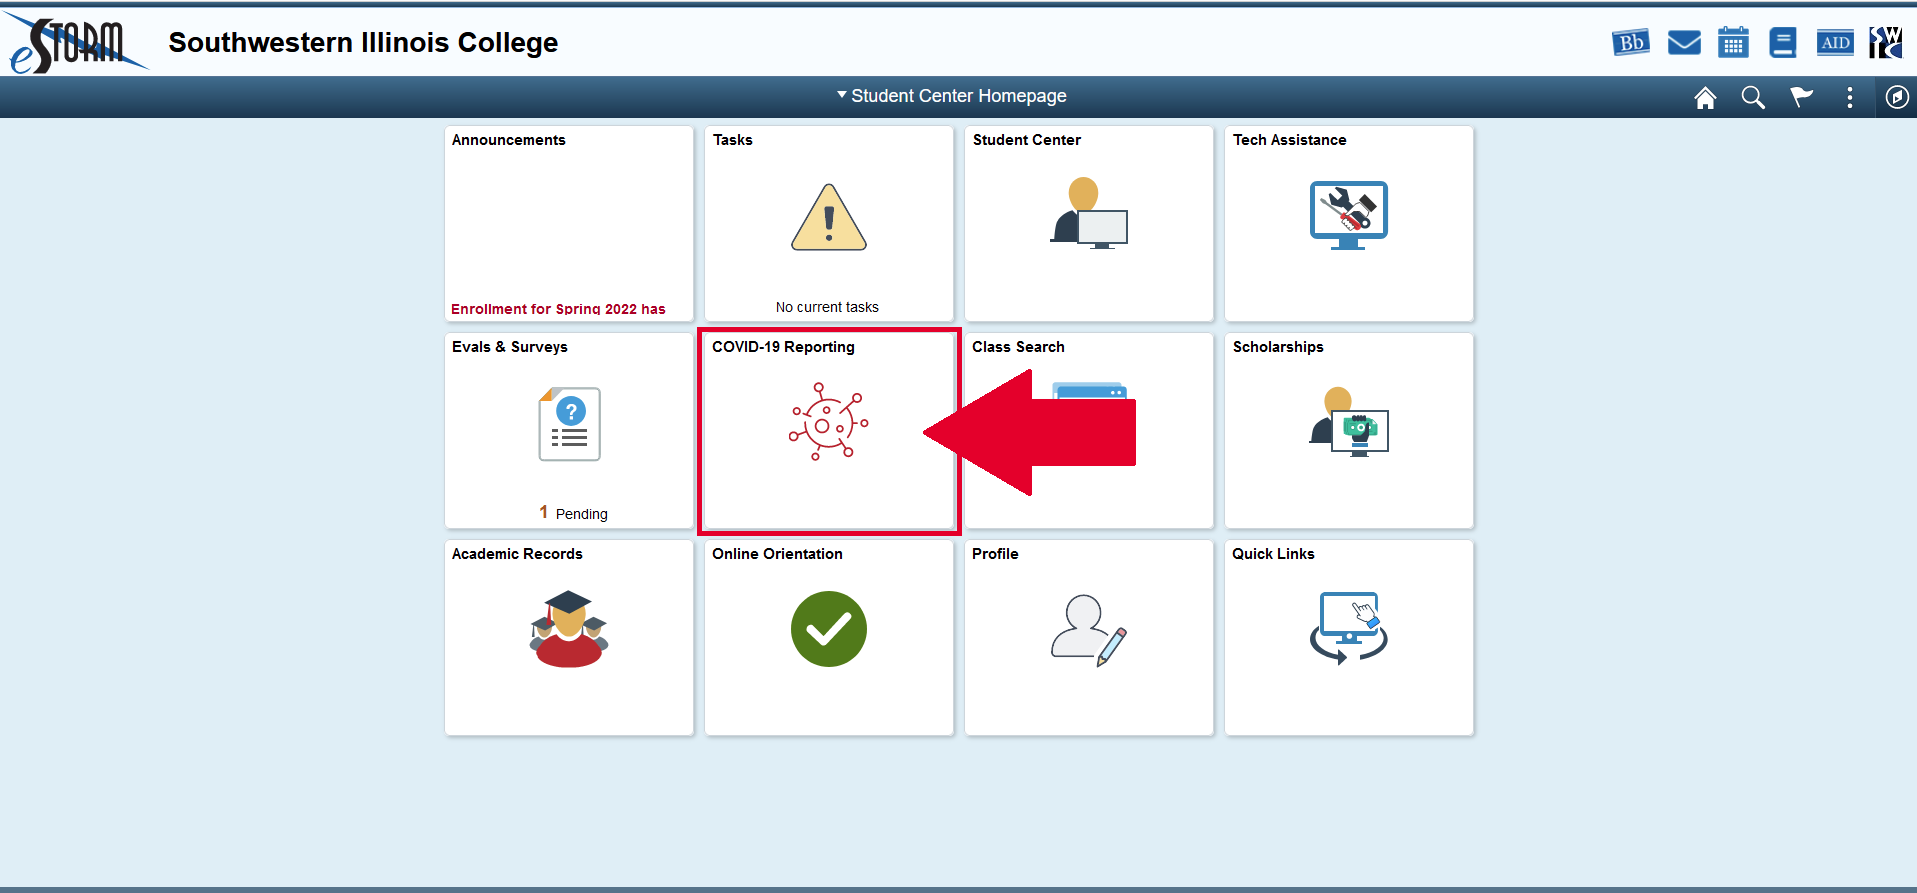Viewport: 1917px width, 893px height.
Task: Open the calendar icon in header
Action: 1733,43
